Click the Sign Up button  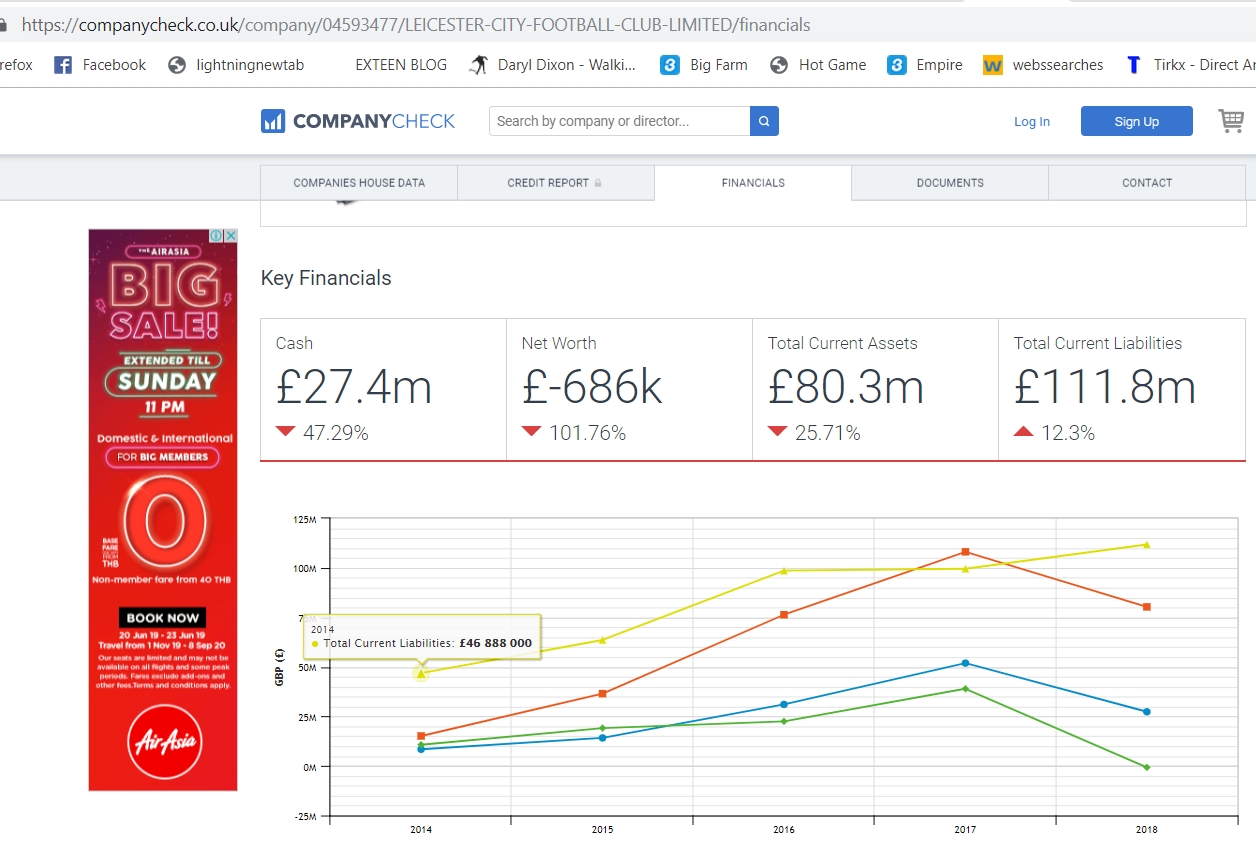[1136, 121]
